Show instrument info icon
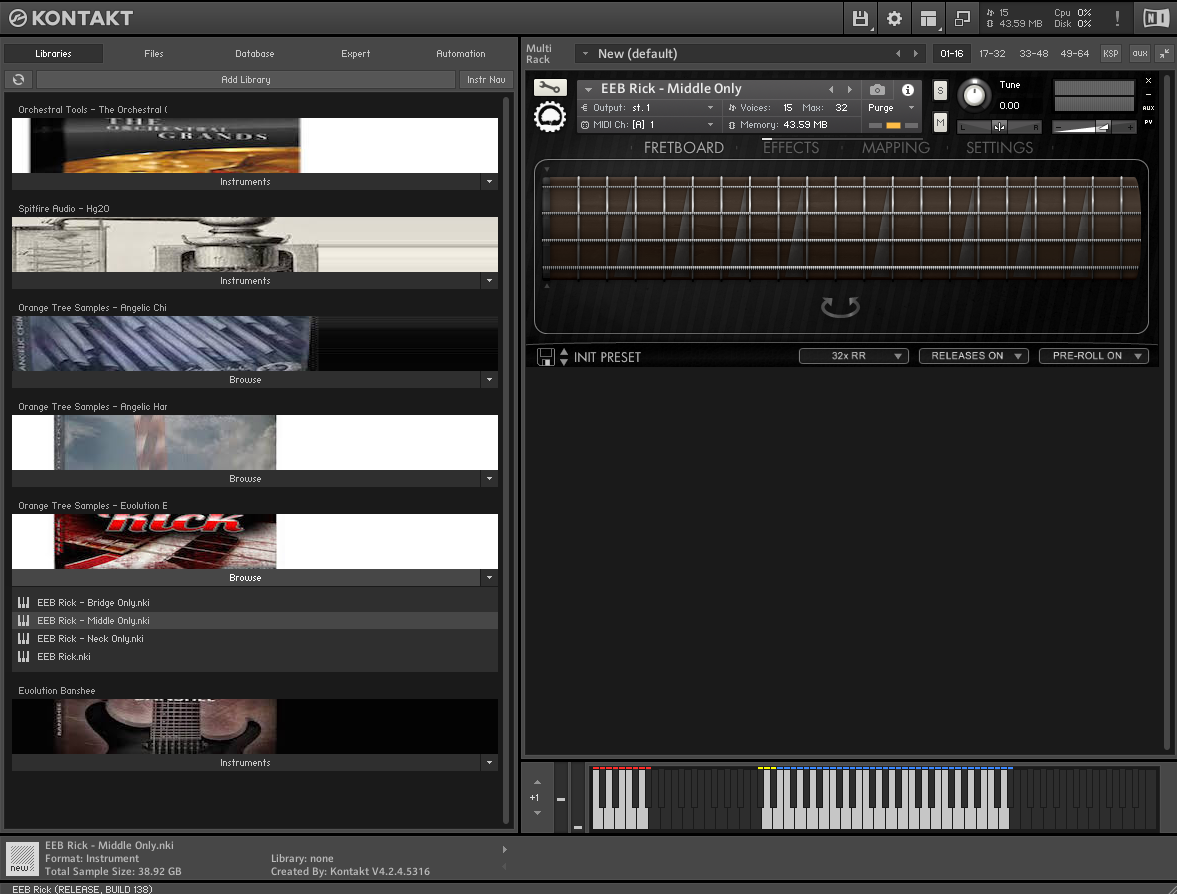The height and width of the screenshot is (894, 1177). point(908,90)
